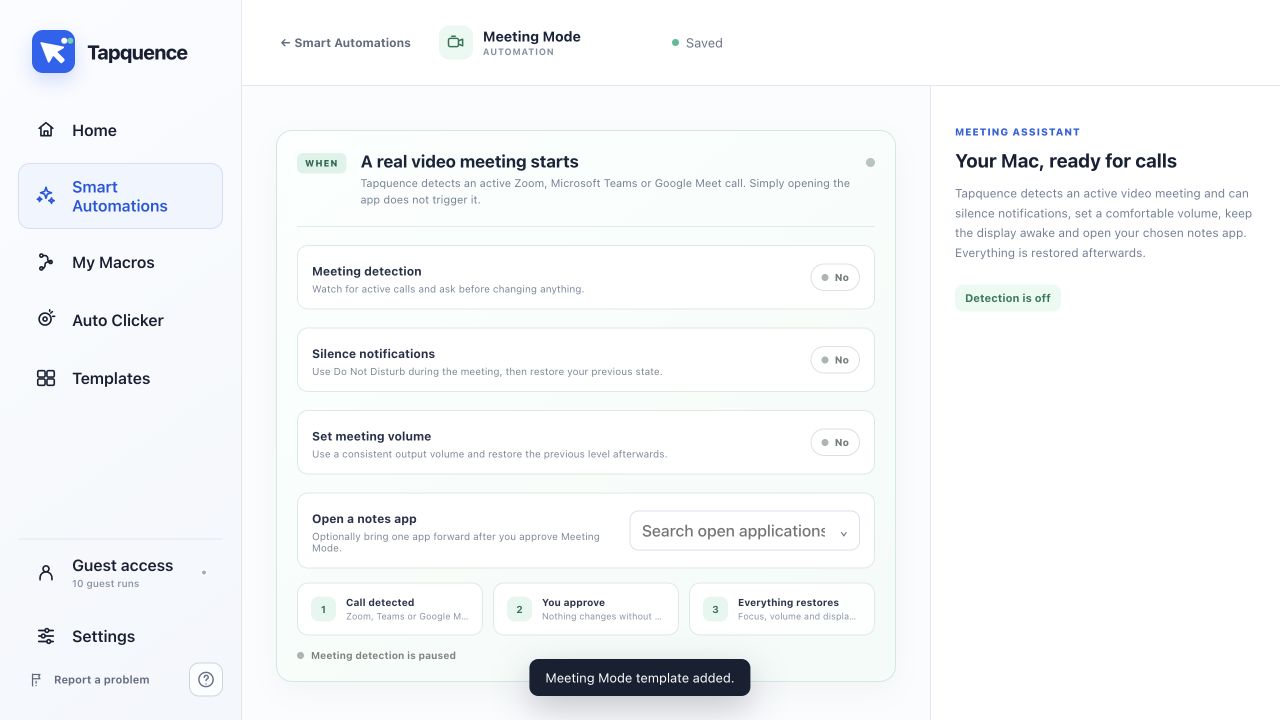Open Home in the sidebar
1280x720 pixels.
pyautogui.click(x=120, y=130)
